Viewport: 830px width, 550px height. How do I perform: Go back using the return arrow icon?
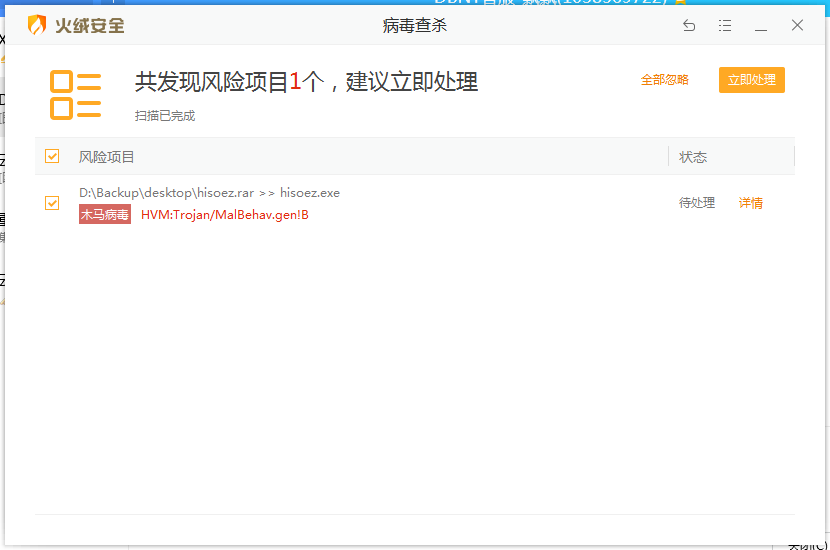pyautogui.click(x=689, y=26)
